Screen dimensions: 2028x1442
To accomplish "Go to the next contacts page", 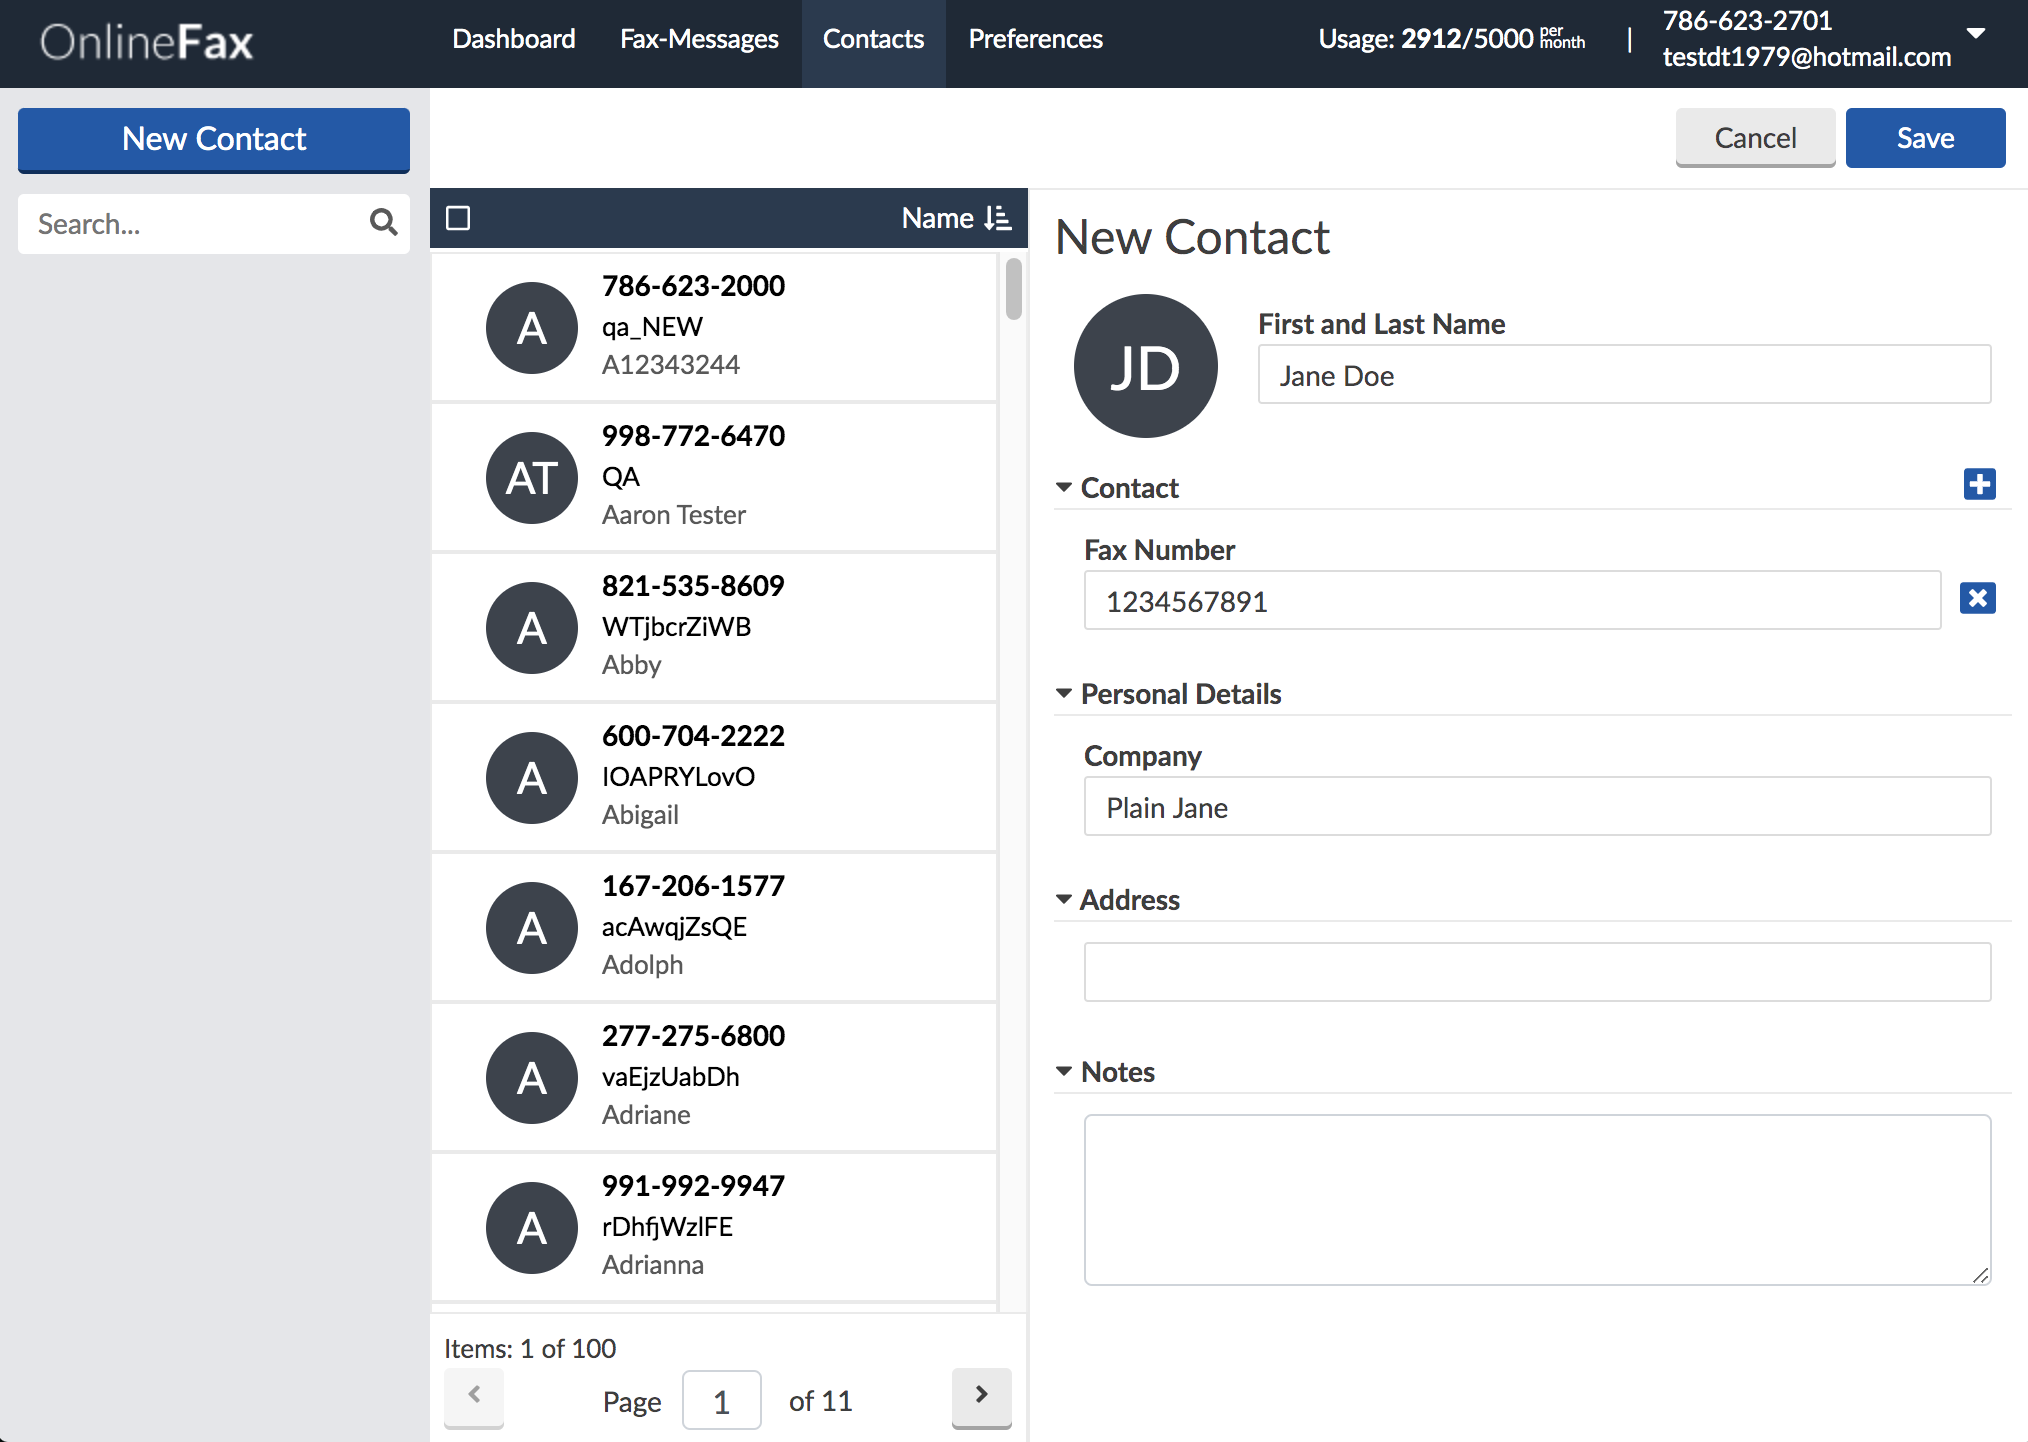I will 981,1396.
